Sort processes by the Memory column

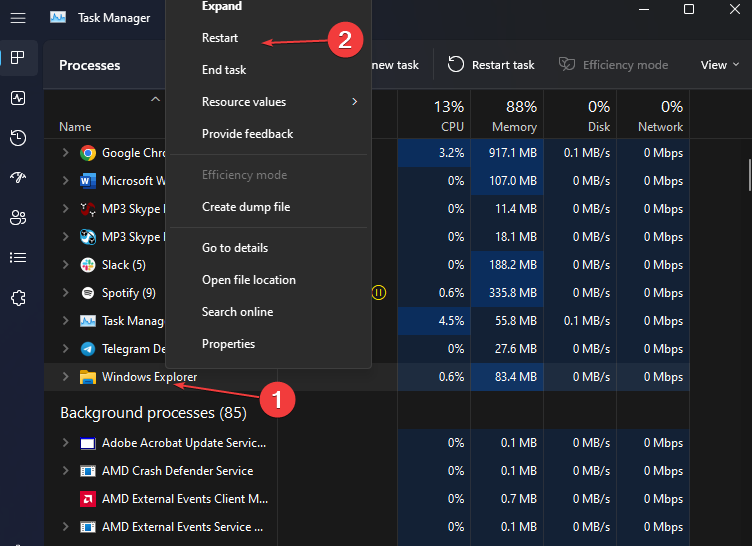[x=515, y=116]
